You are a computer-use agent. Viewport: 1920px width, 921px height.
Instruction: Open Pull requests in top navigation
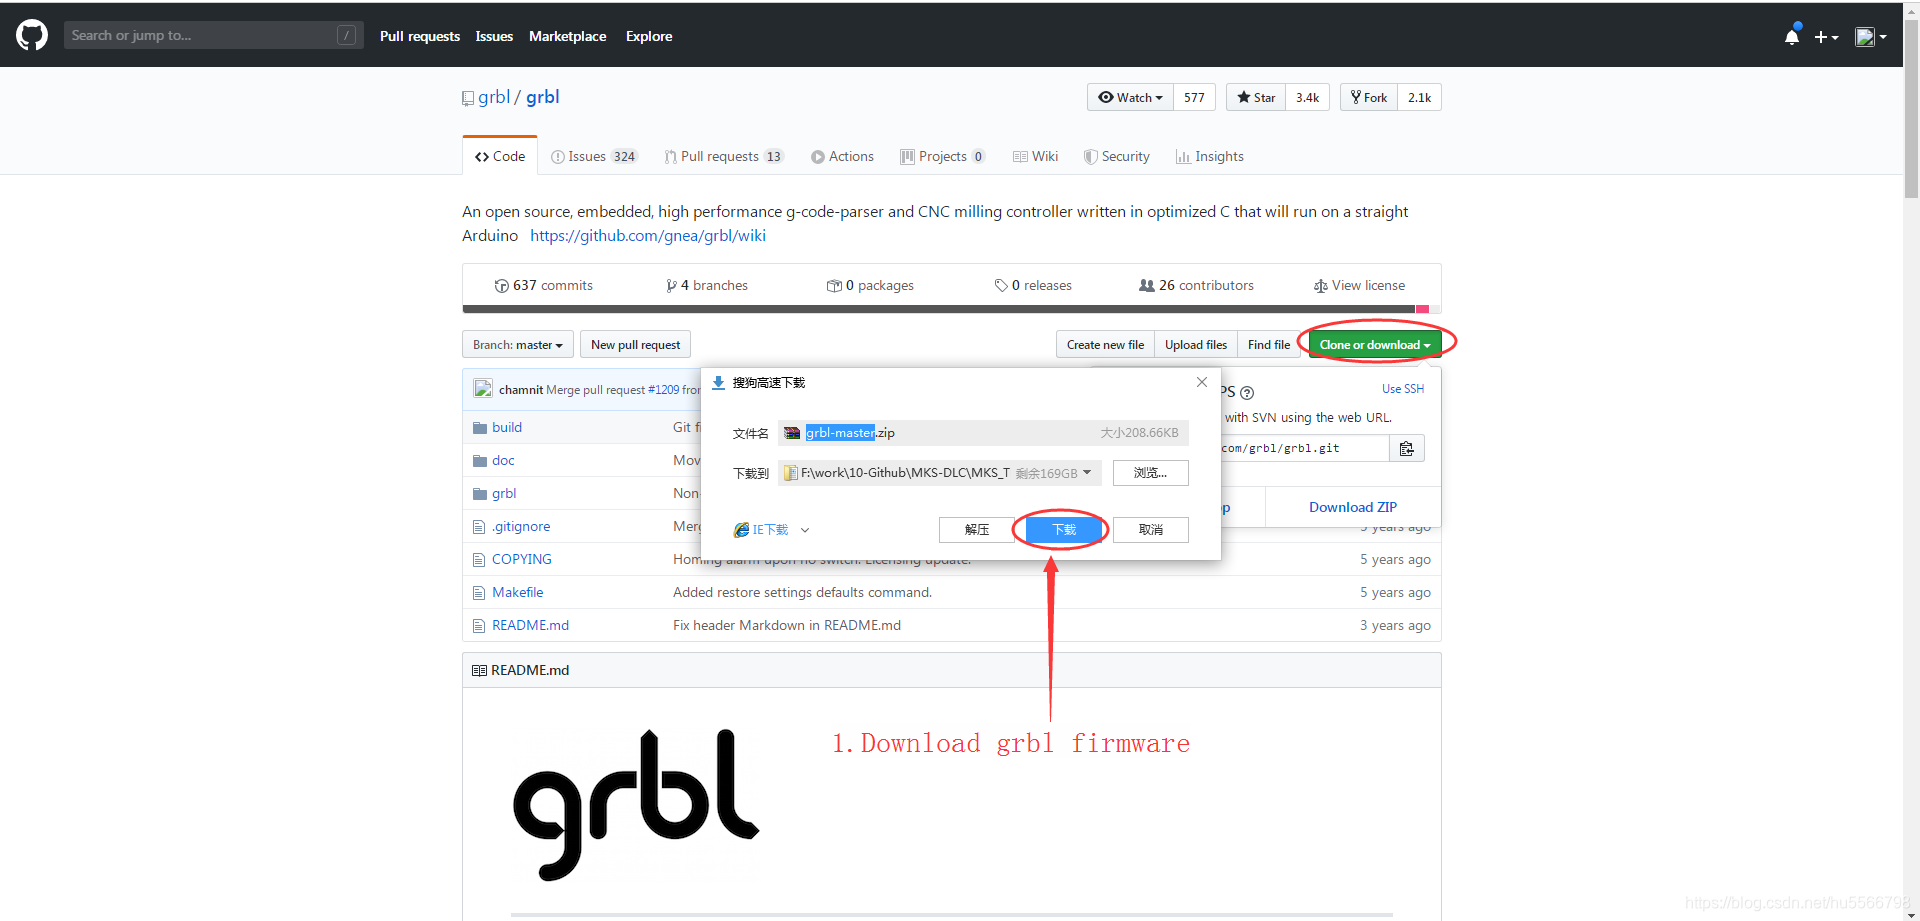coord(420,36)
